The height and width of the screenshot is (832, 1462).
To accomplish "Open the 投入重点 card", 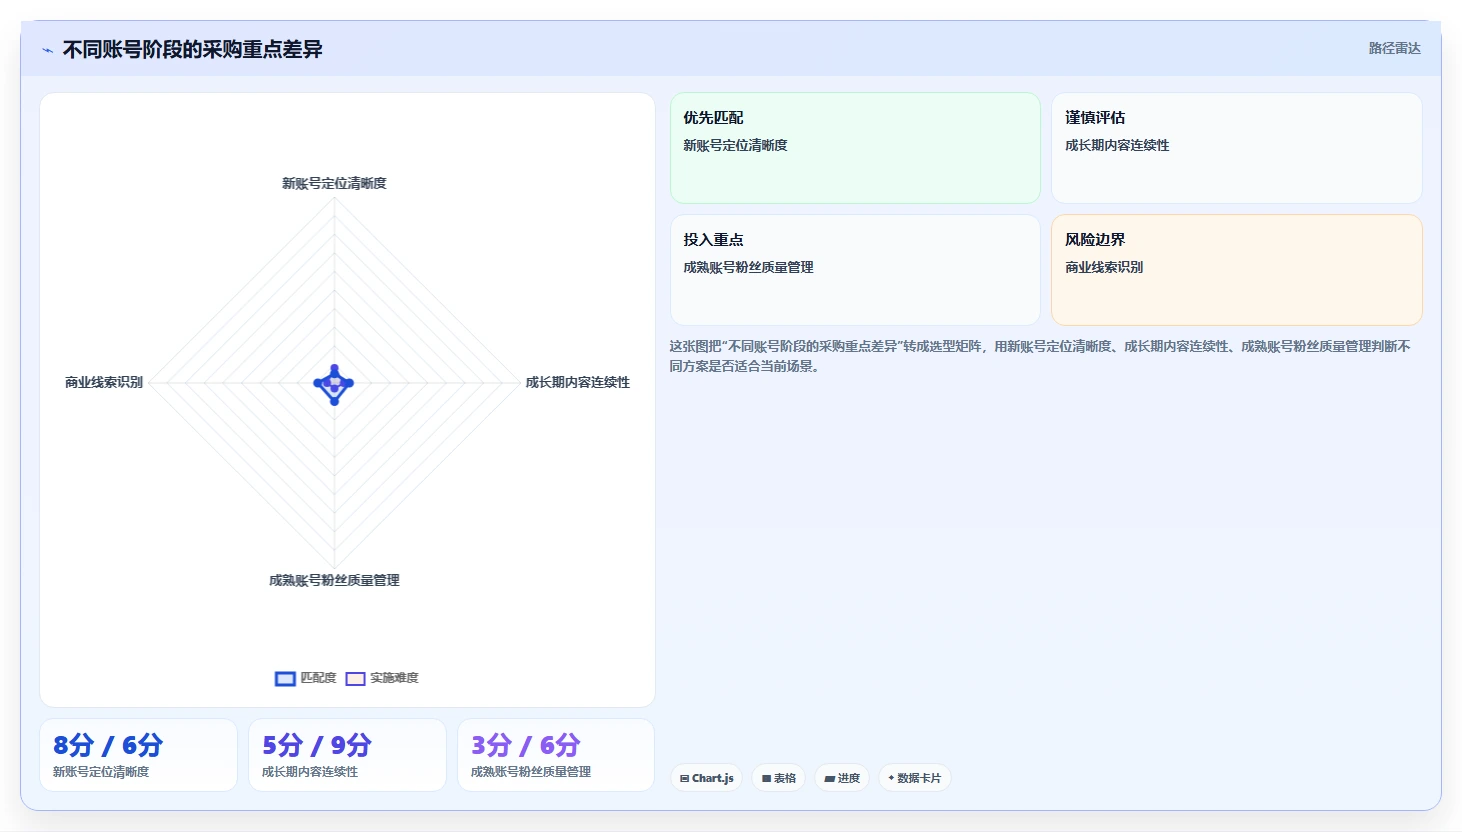I will 855,270.
